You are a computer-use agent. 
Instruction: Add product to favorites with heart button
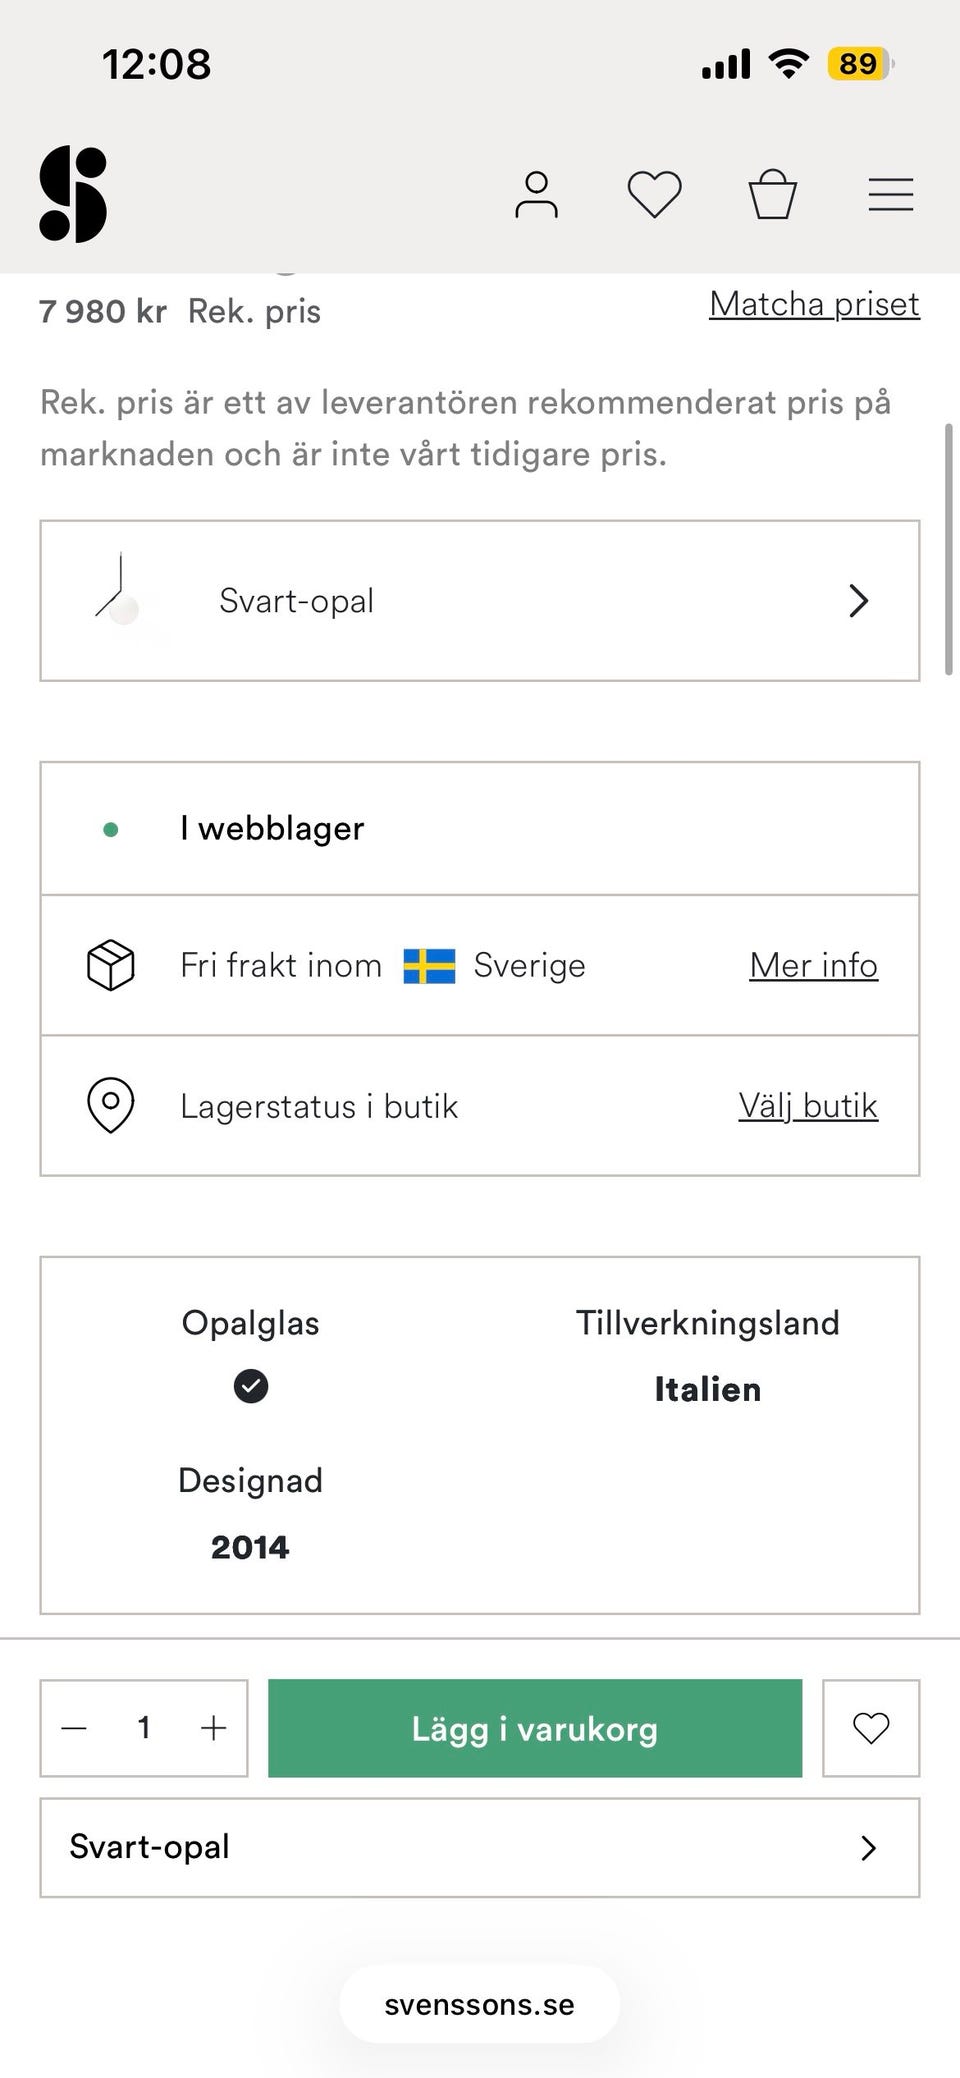(x=870, y=1728)
